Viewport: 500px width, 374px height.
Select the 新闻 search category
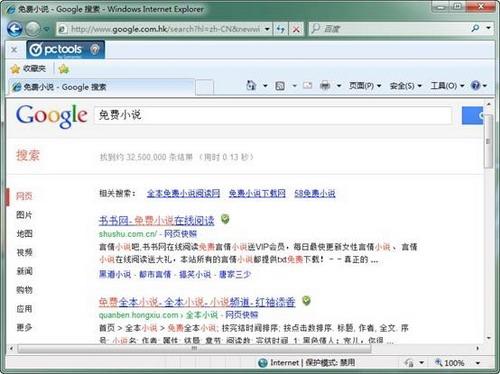click(24, 271)
